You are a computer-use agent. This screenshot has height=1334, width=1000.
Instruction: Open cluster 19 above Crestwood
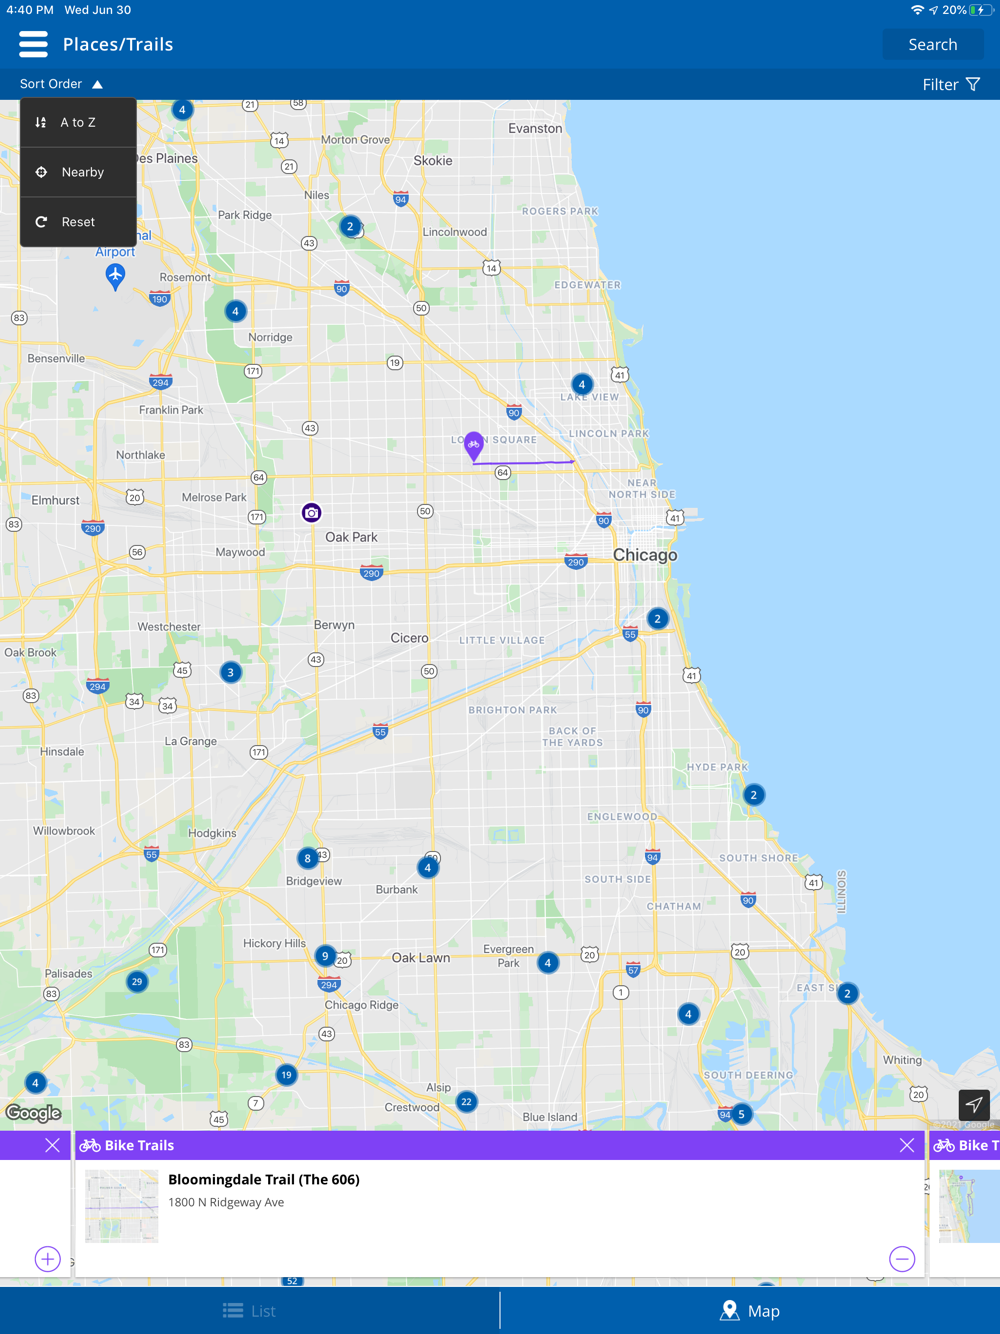(287, 1075)
